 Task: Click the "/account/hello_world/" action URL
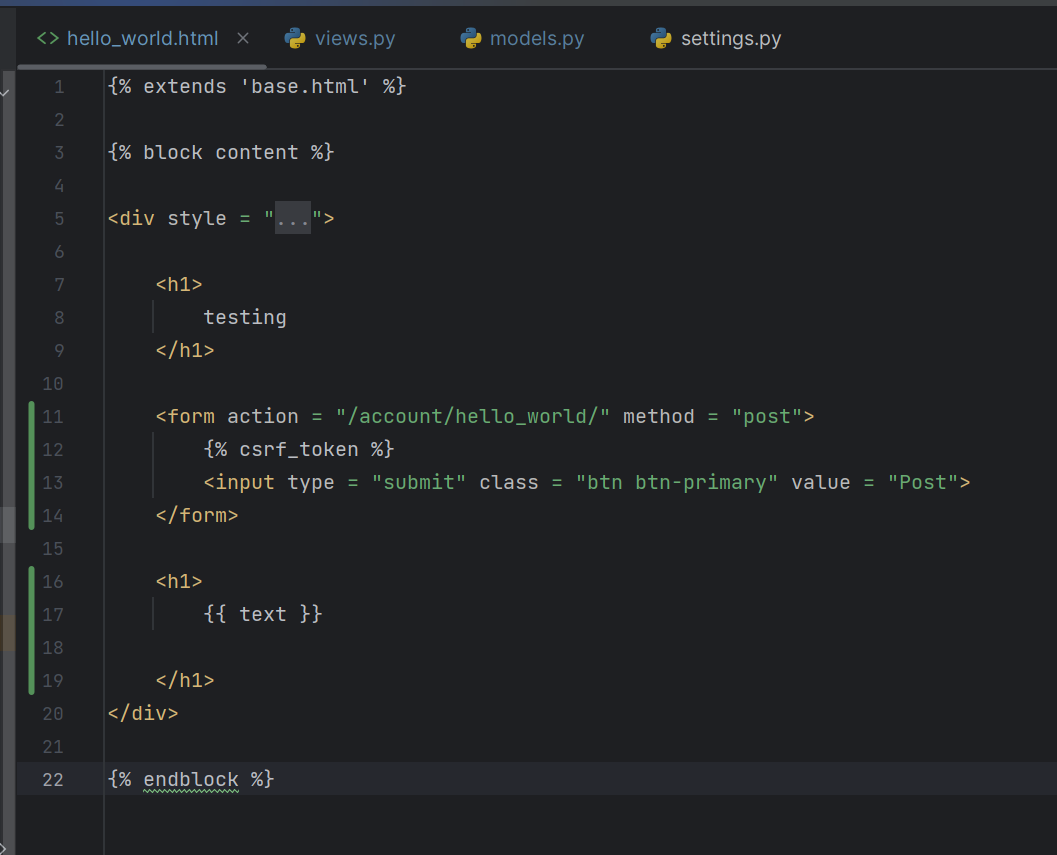point(473,416)
